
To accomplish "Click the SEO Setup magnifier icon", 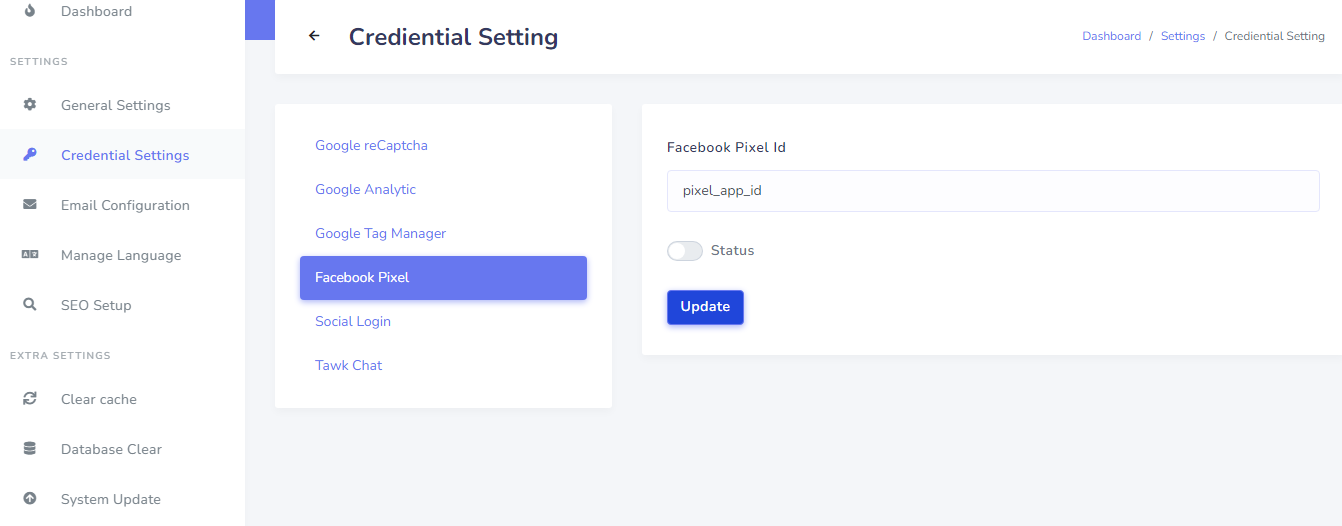I will [x=29, y=304].
